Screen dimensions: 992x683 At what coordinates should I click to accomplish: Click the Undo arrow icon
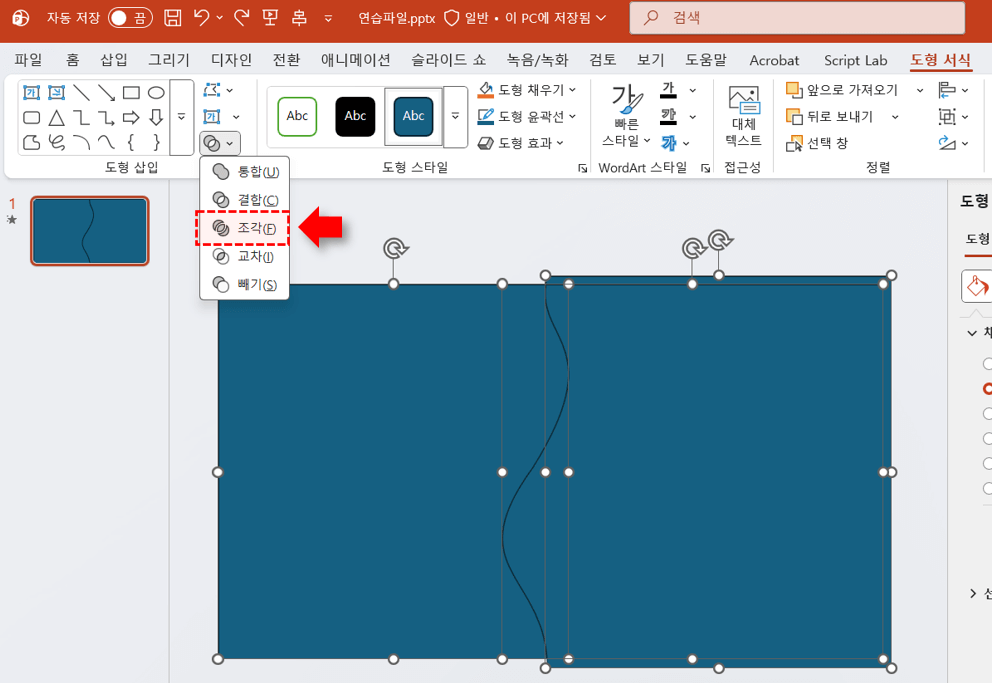(x=203, y=17)
